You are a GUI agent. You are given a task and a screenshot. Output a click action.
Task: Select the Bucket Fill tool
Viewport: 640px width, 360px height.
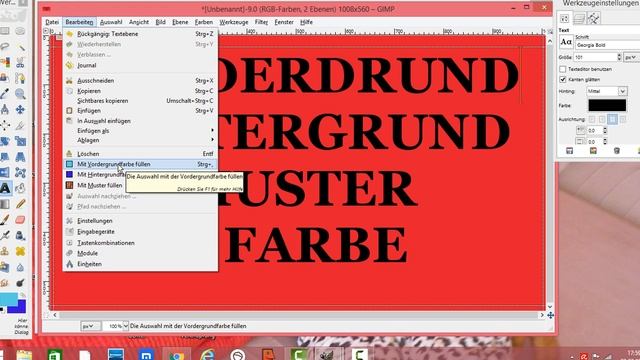click(x=20, y=188)
